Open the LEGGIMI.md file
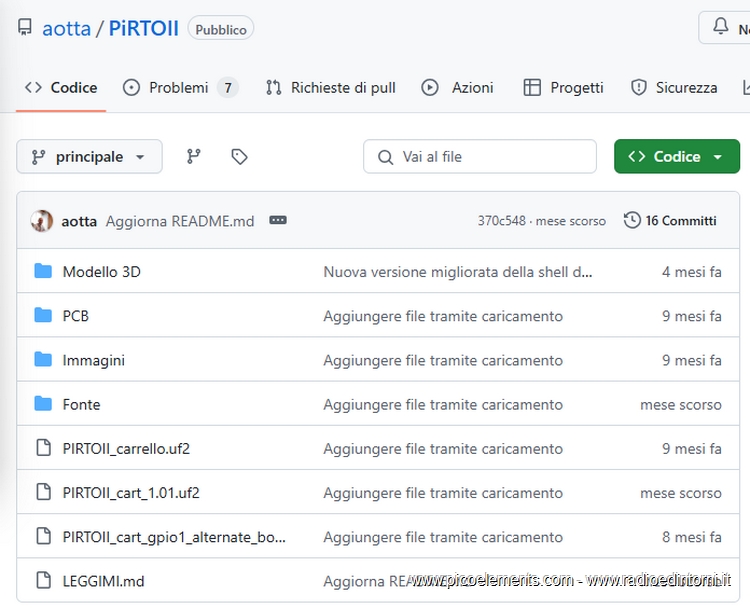Screen dimensions: 750x608 point(103,581)
